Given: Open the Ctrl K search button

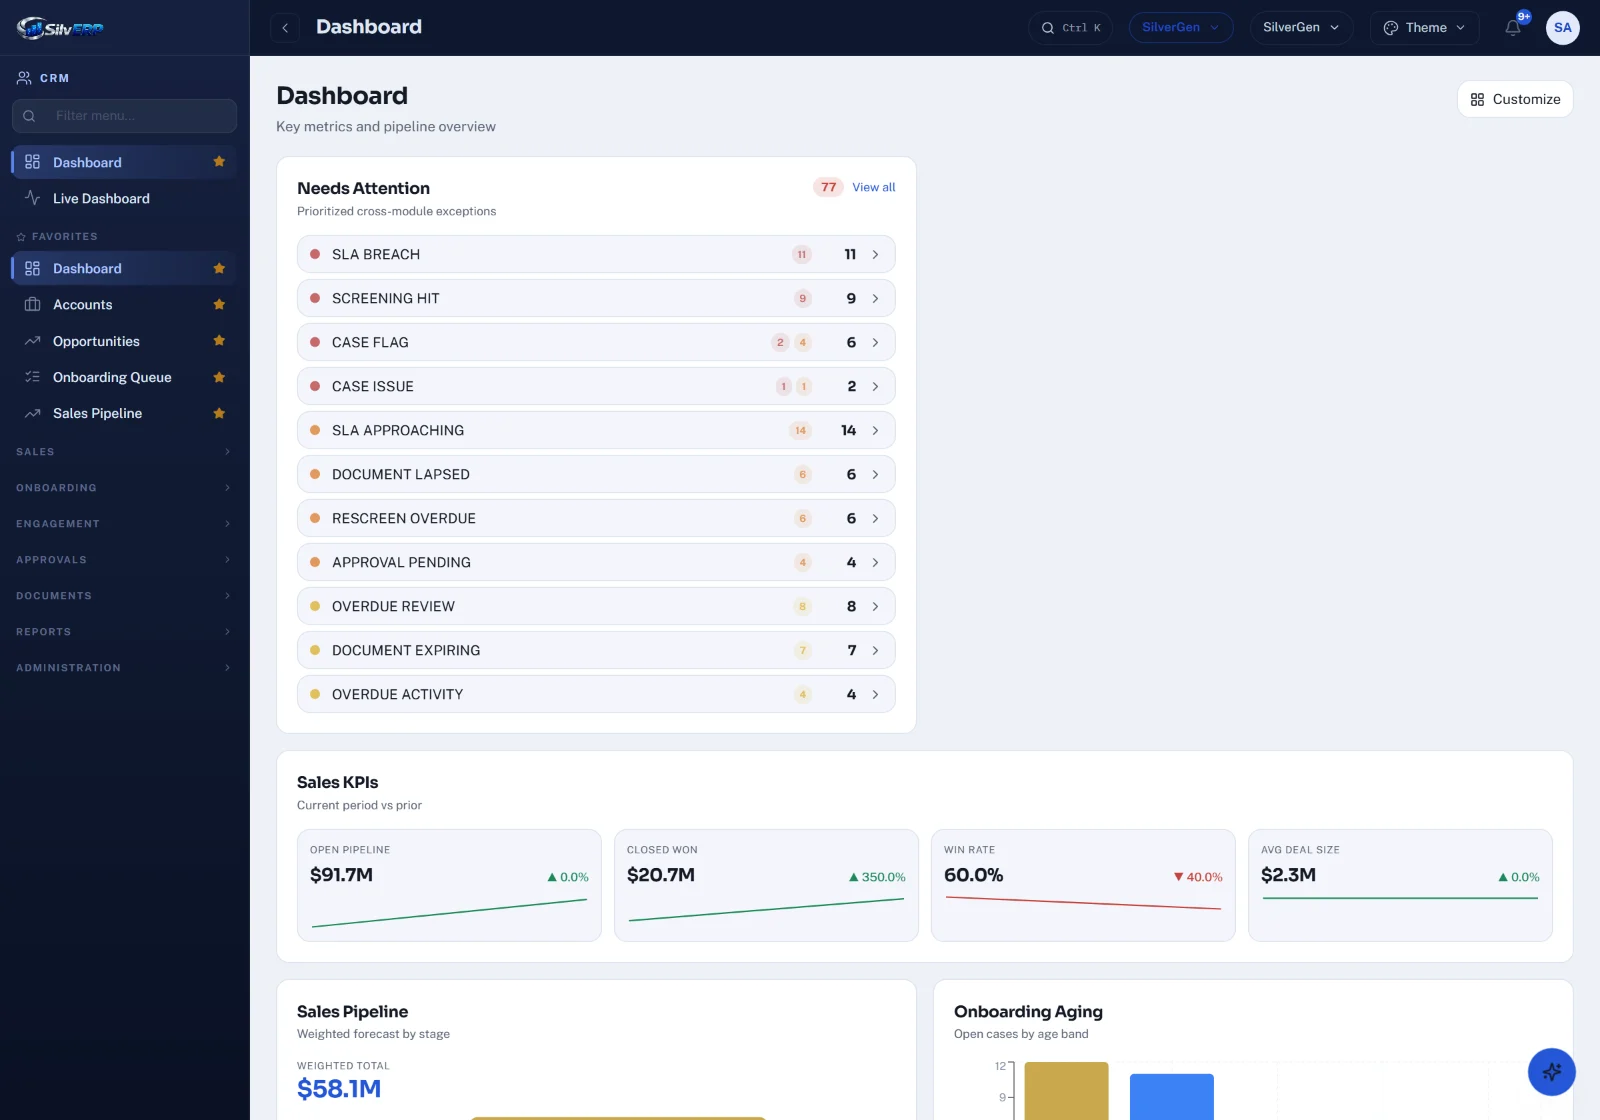Looking at the screenshot, I should (1070, 28).
